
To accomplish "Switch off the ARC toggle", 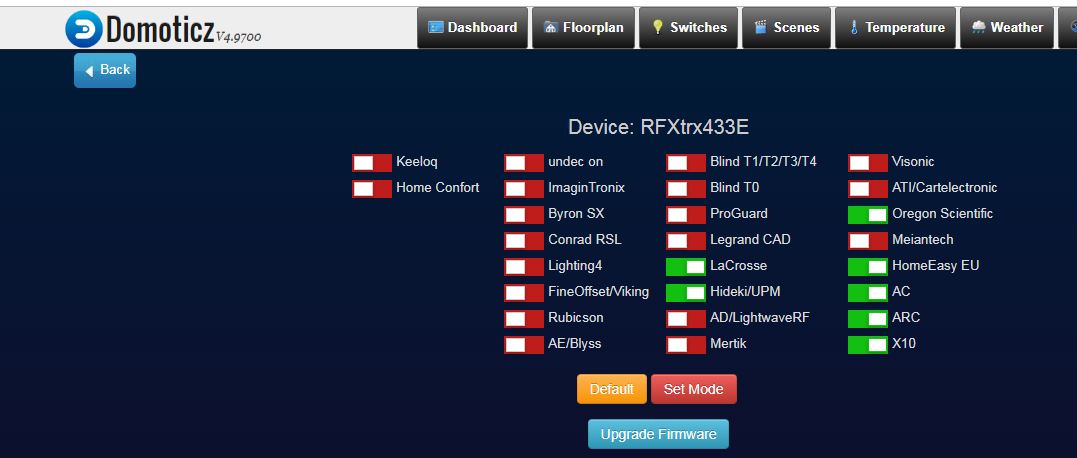I will (x=868, y=319).
